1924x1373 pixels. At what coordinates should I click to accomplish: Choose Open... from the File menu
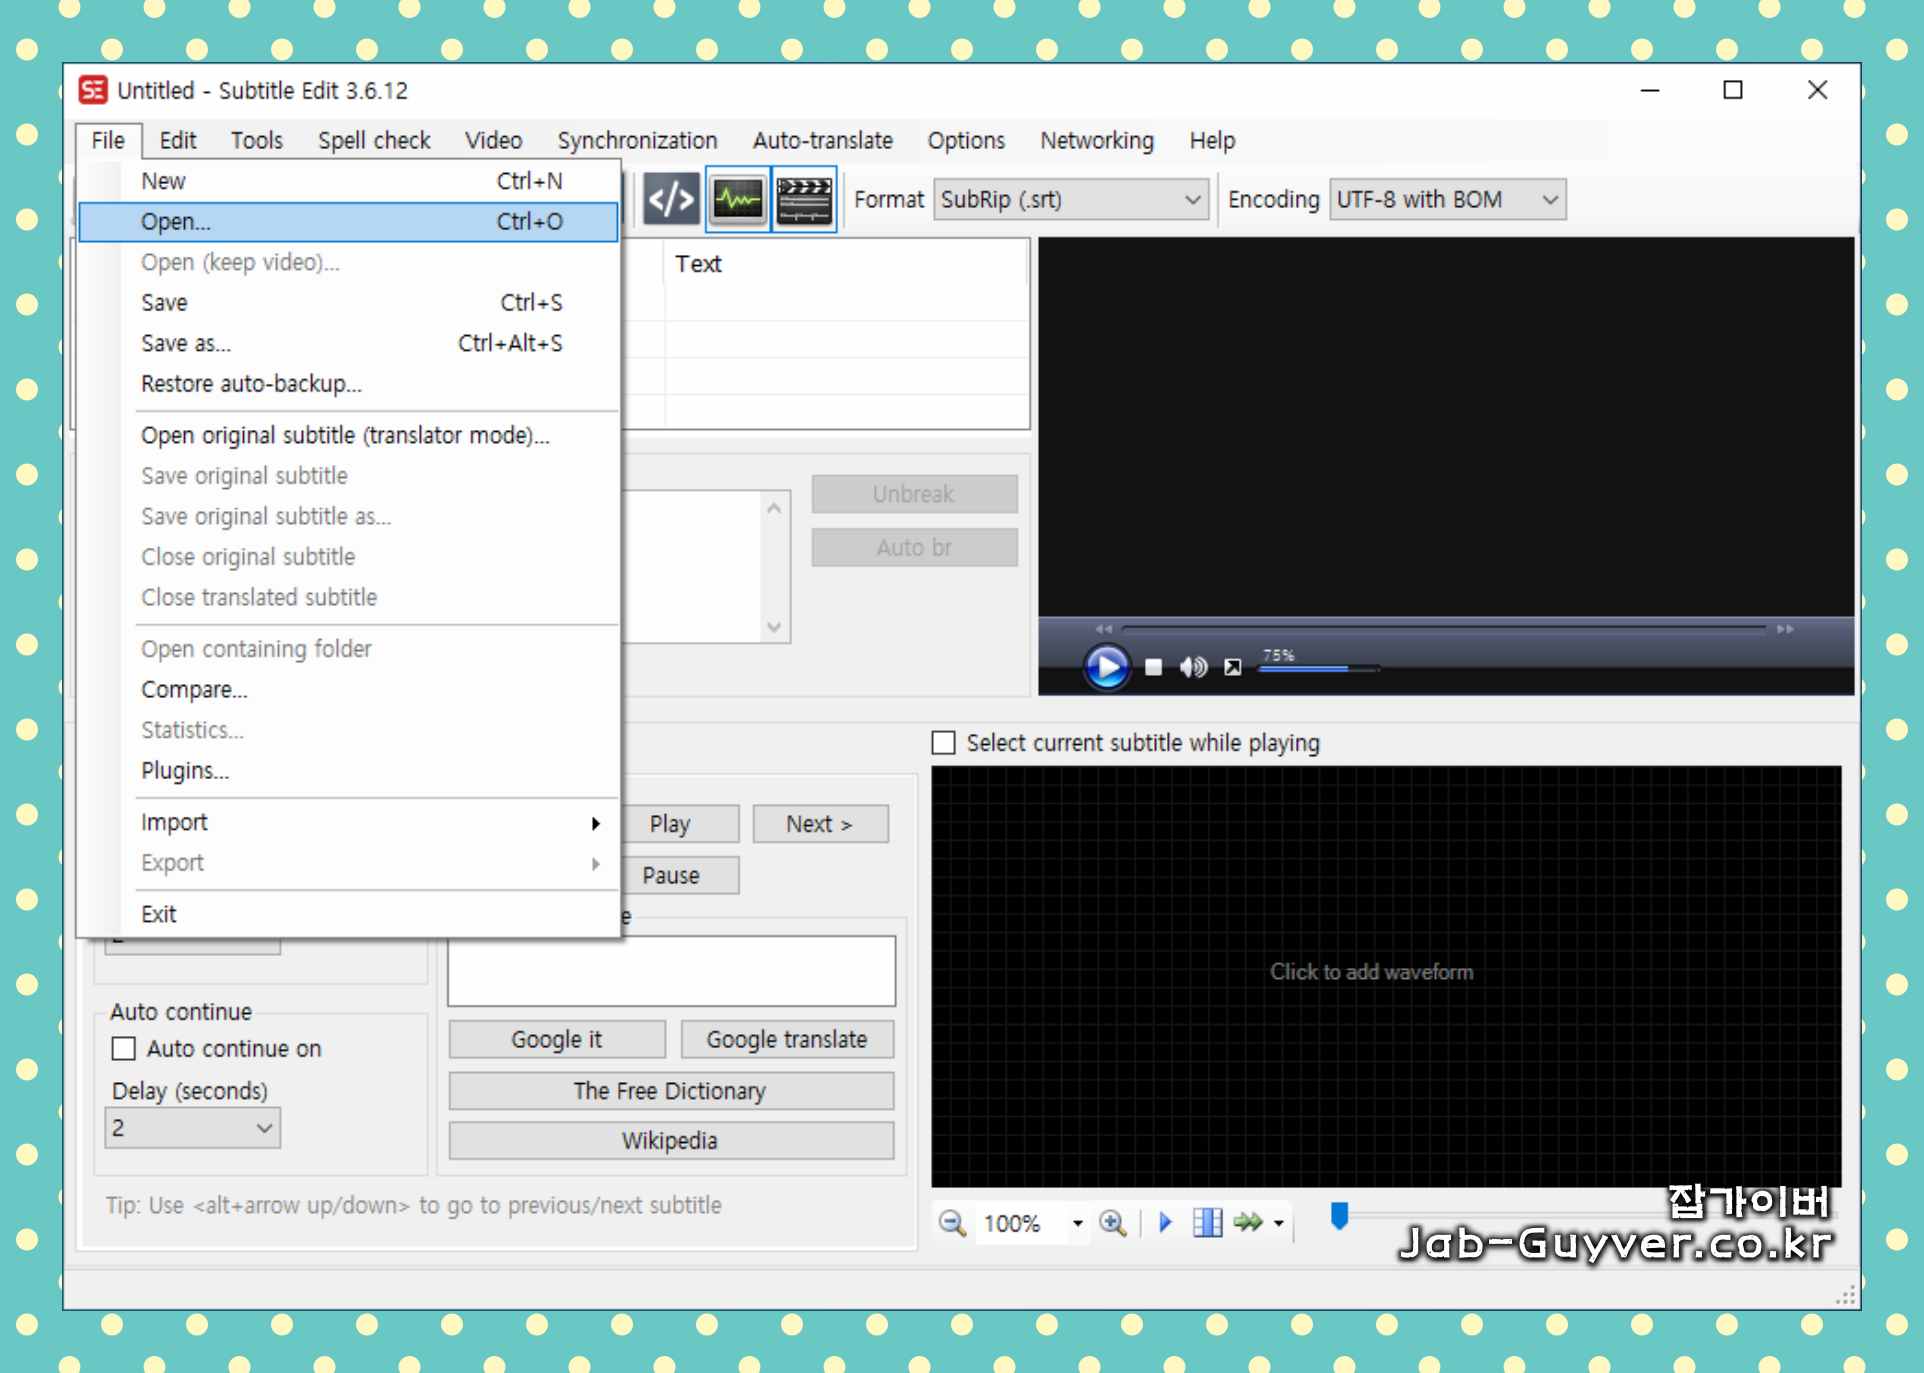coord(176,222)
